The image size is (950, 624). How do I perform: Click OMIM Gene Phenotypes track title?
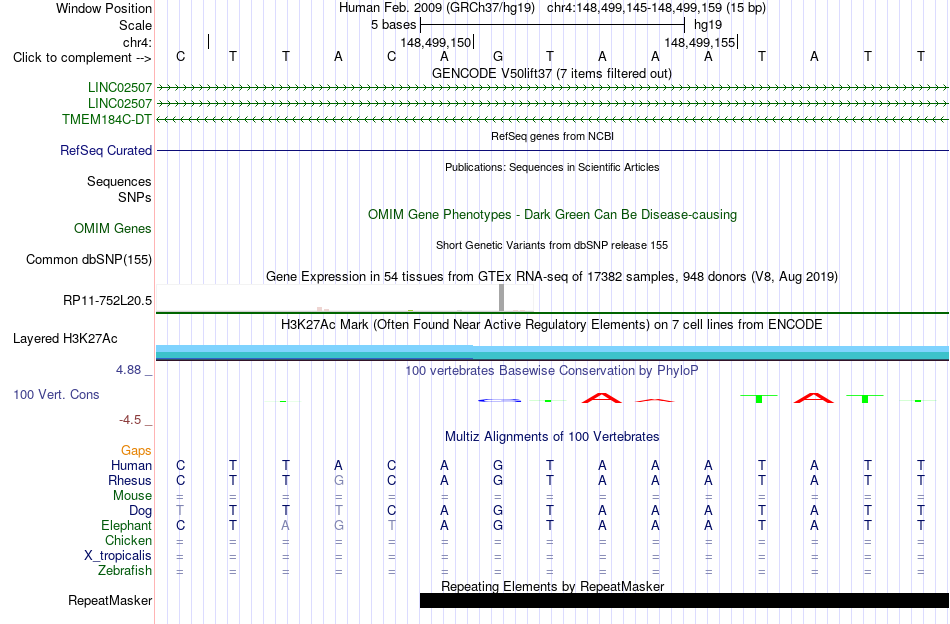coord(553,214)
